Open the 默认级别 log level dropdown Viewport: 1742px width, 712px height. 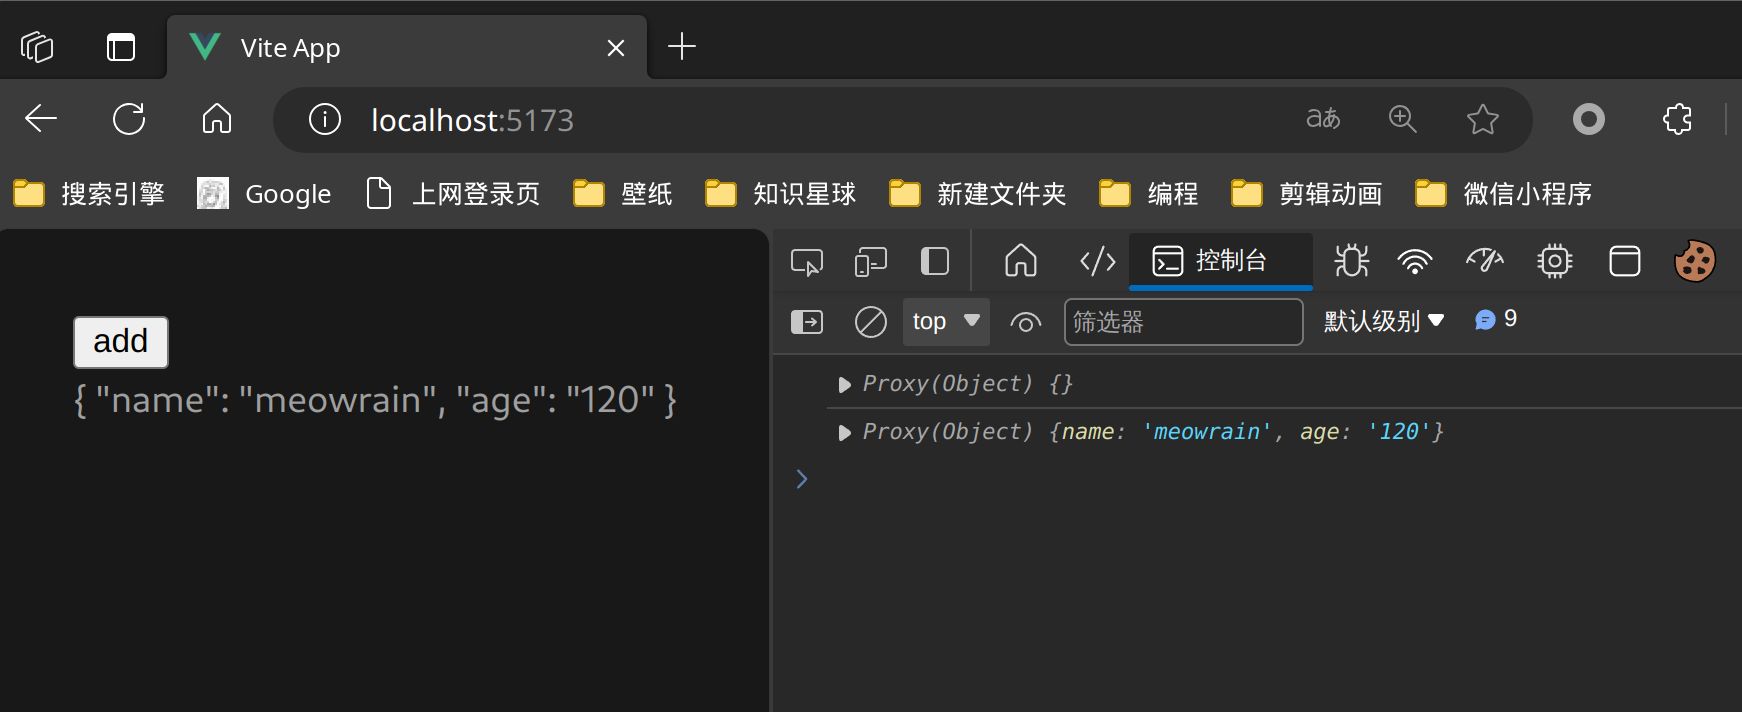[x=1384, y=321]
